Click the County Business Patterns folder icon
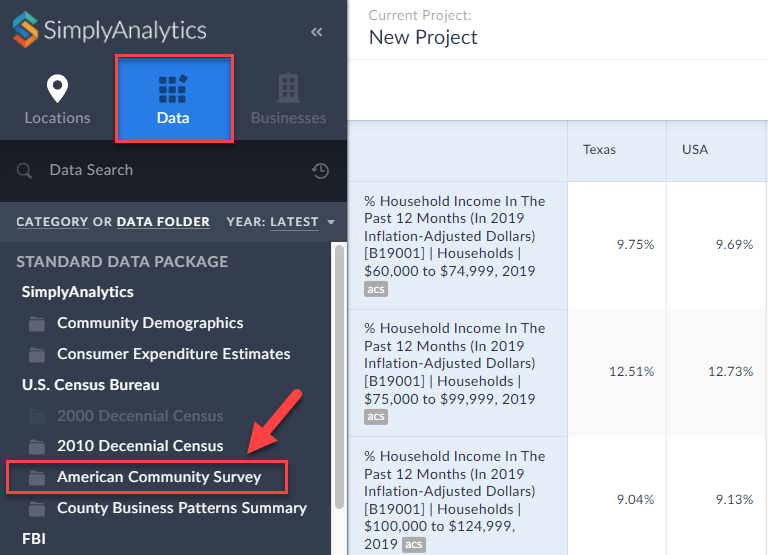The height and width of the screenshot is (555, 768). 37,509
